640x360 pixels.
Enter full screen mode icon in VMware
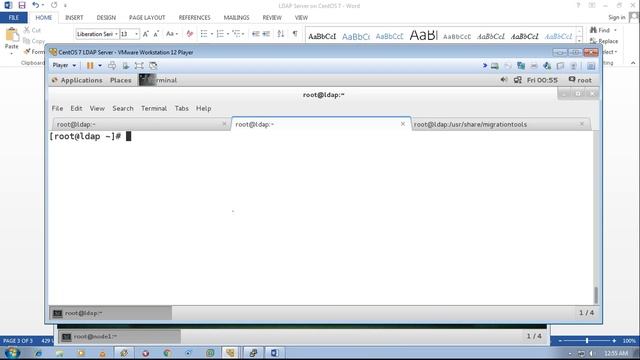point(139,66)
